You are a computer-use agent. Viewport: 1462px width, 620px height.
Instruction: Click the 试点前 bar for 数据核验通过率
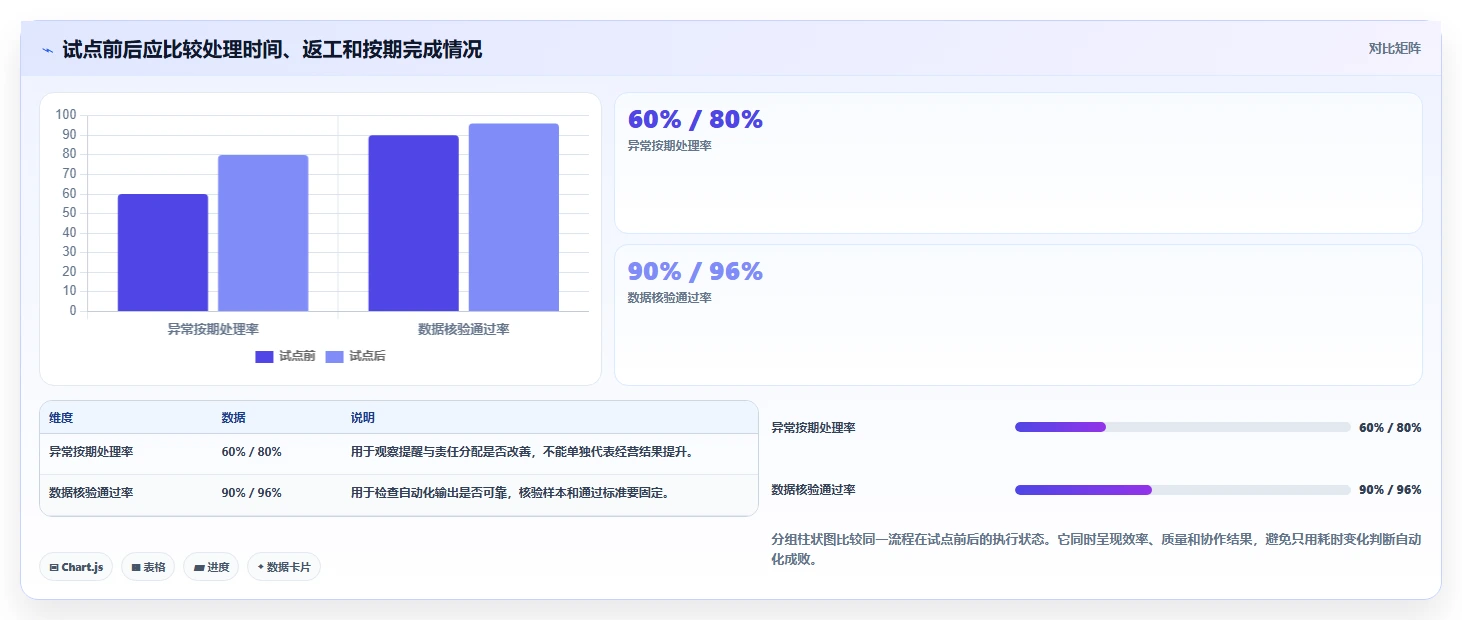(413, 223)
